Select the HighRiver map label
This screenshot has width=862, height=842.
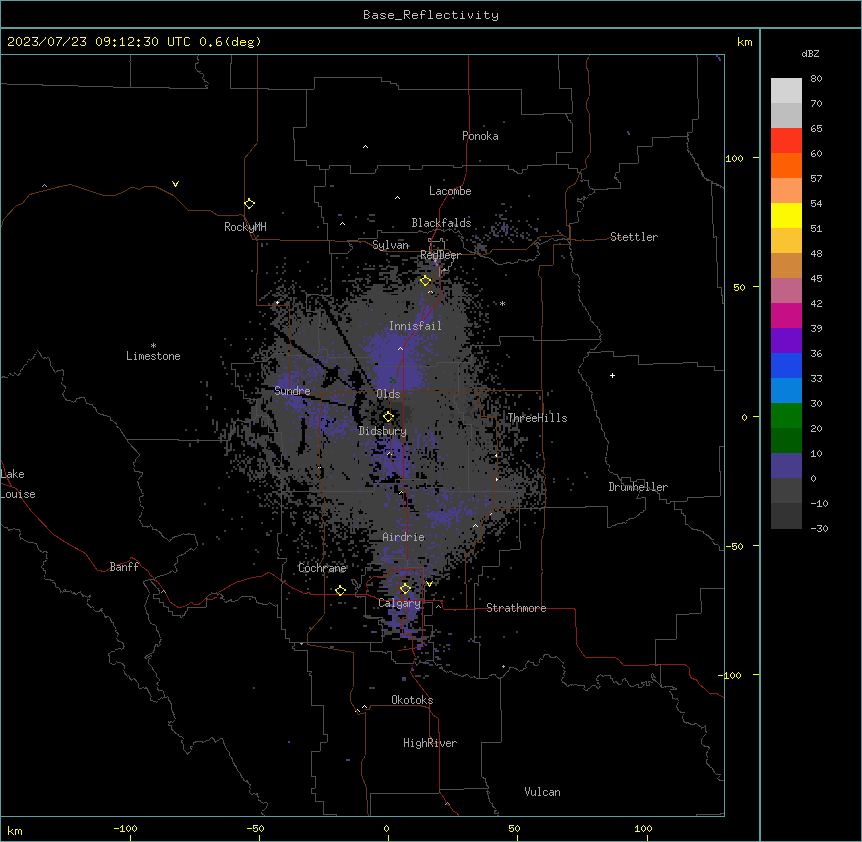430,743
